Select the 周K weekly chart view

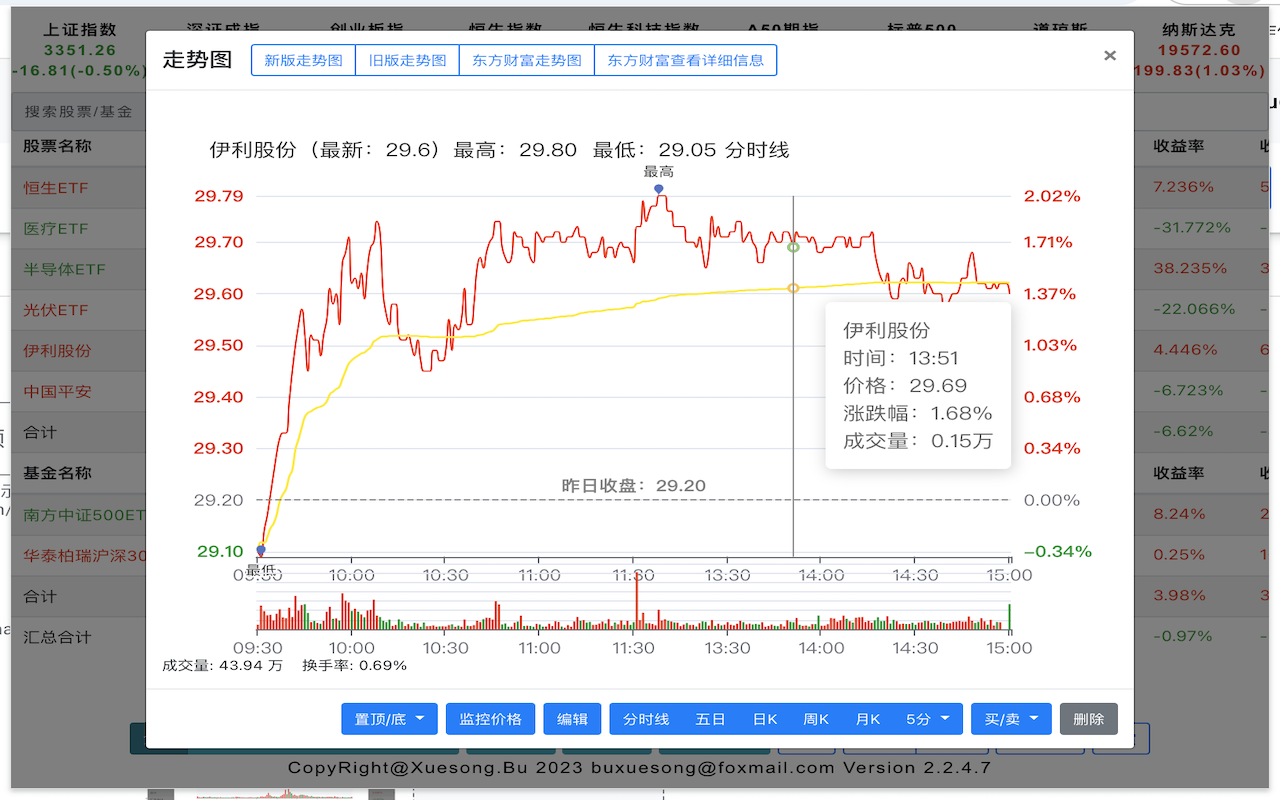point(815,718)
